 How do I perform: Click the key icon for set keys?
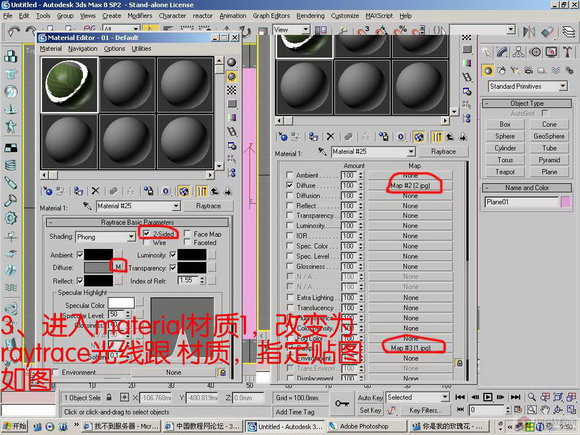coord(342,403)
